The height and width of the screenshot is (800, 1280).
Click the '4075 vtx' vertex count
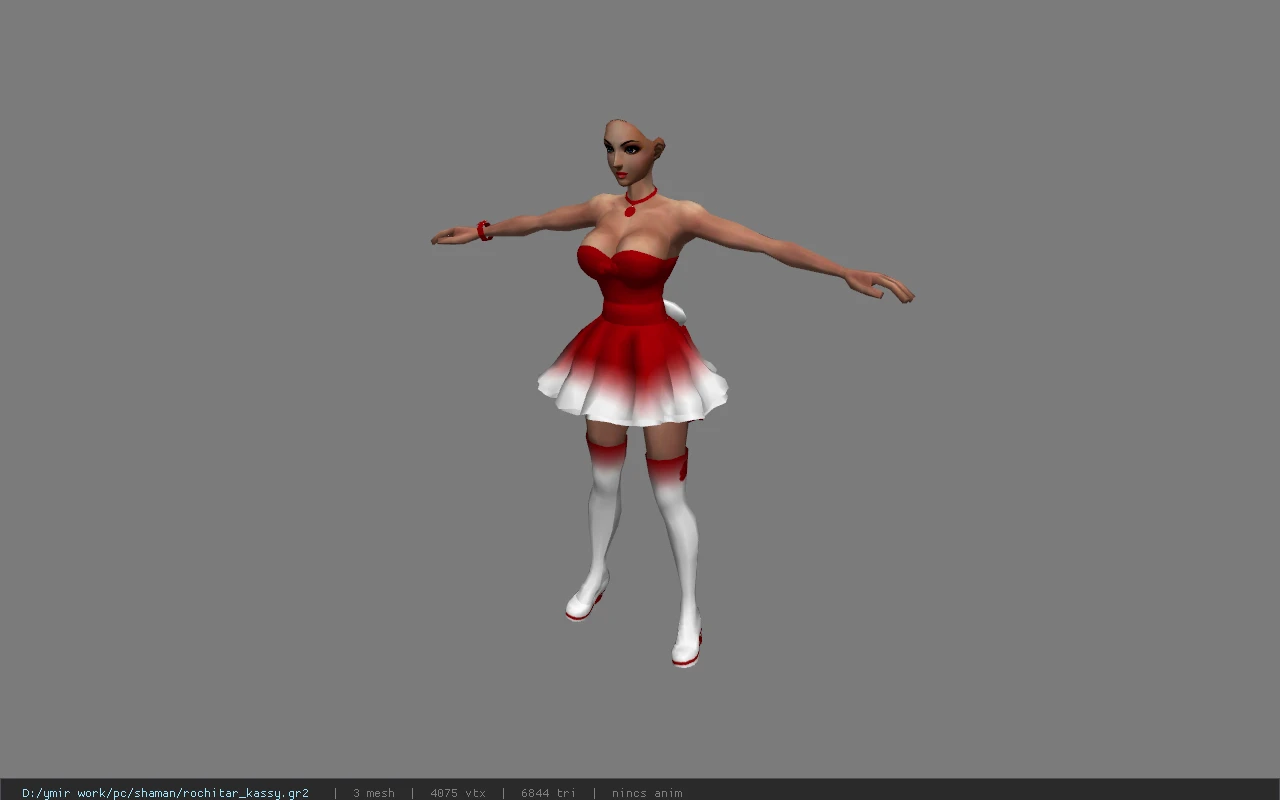coord(458,793)
